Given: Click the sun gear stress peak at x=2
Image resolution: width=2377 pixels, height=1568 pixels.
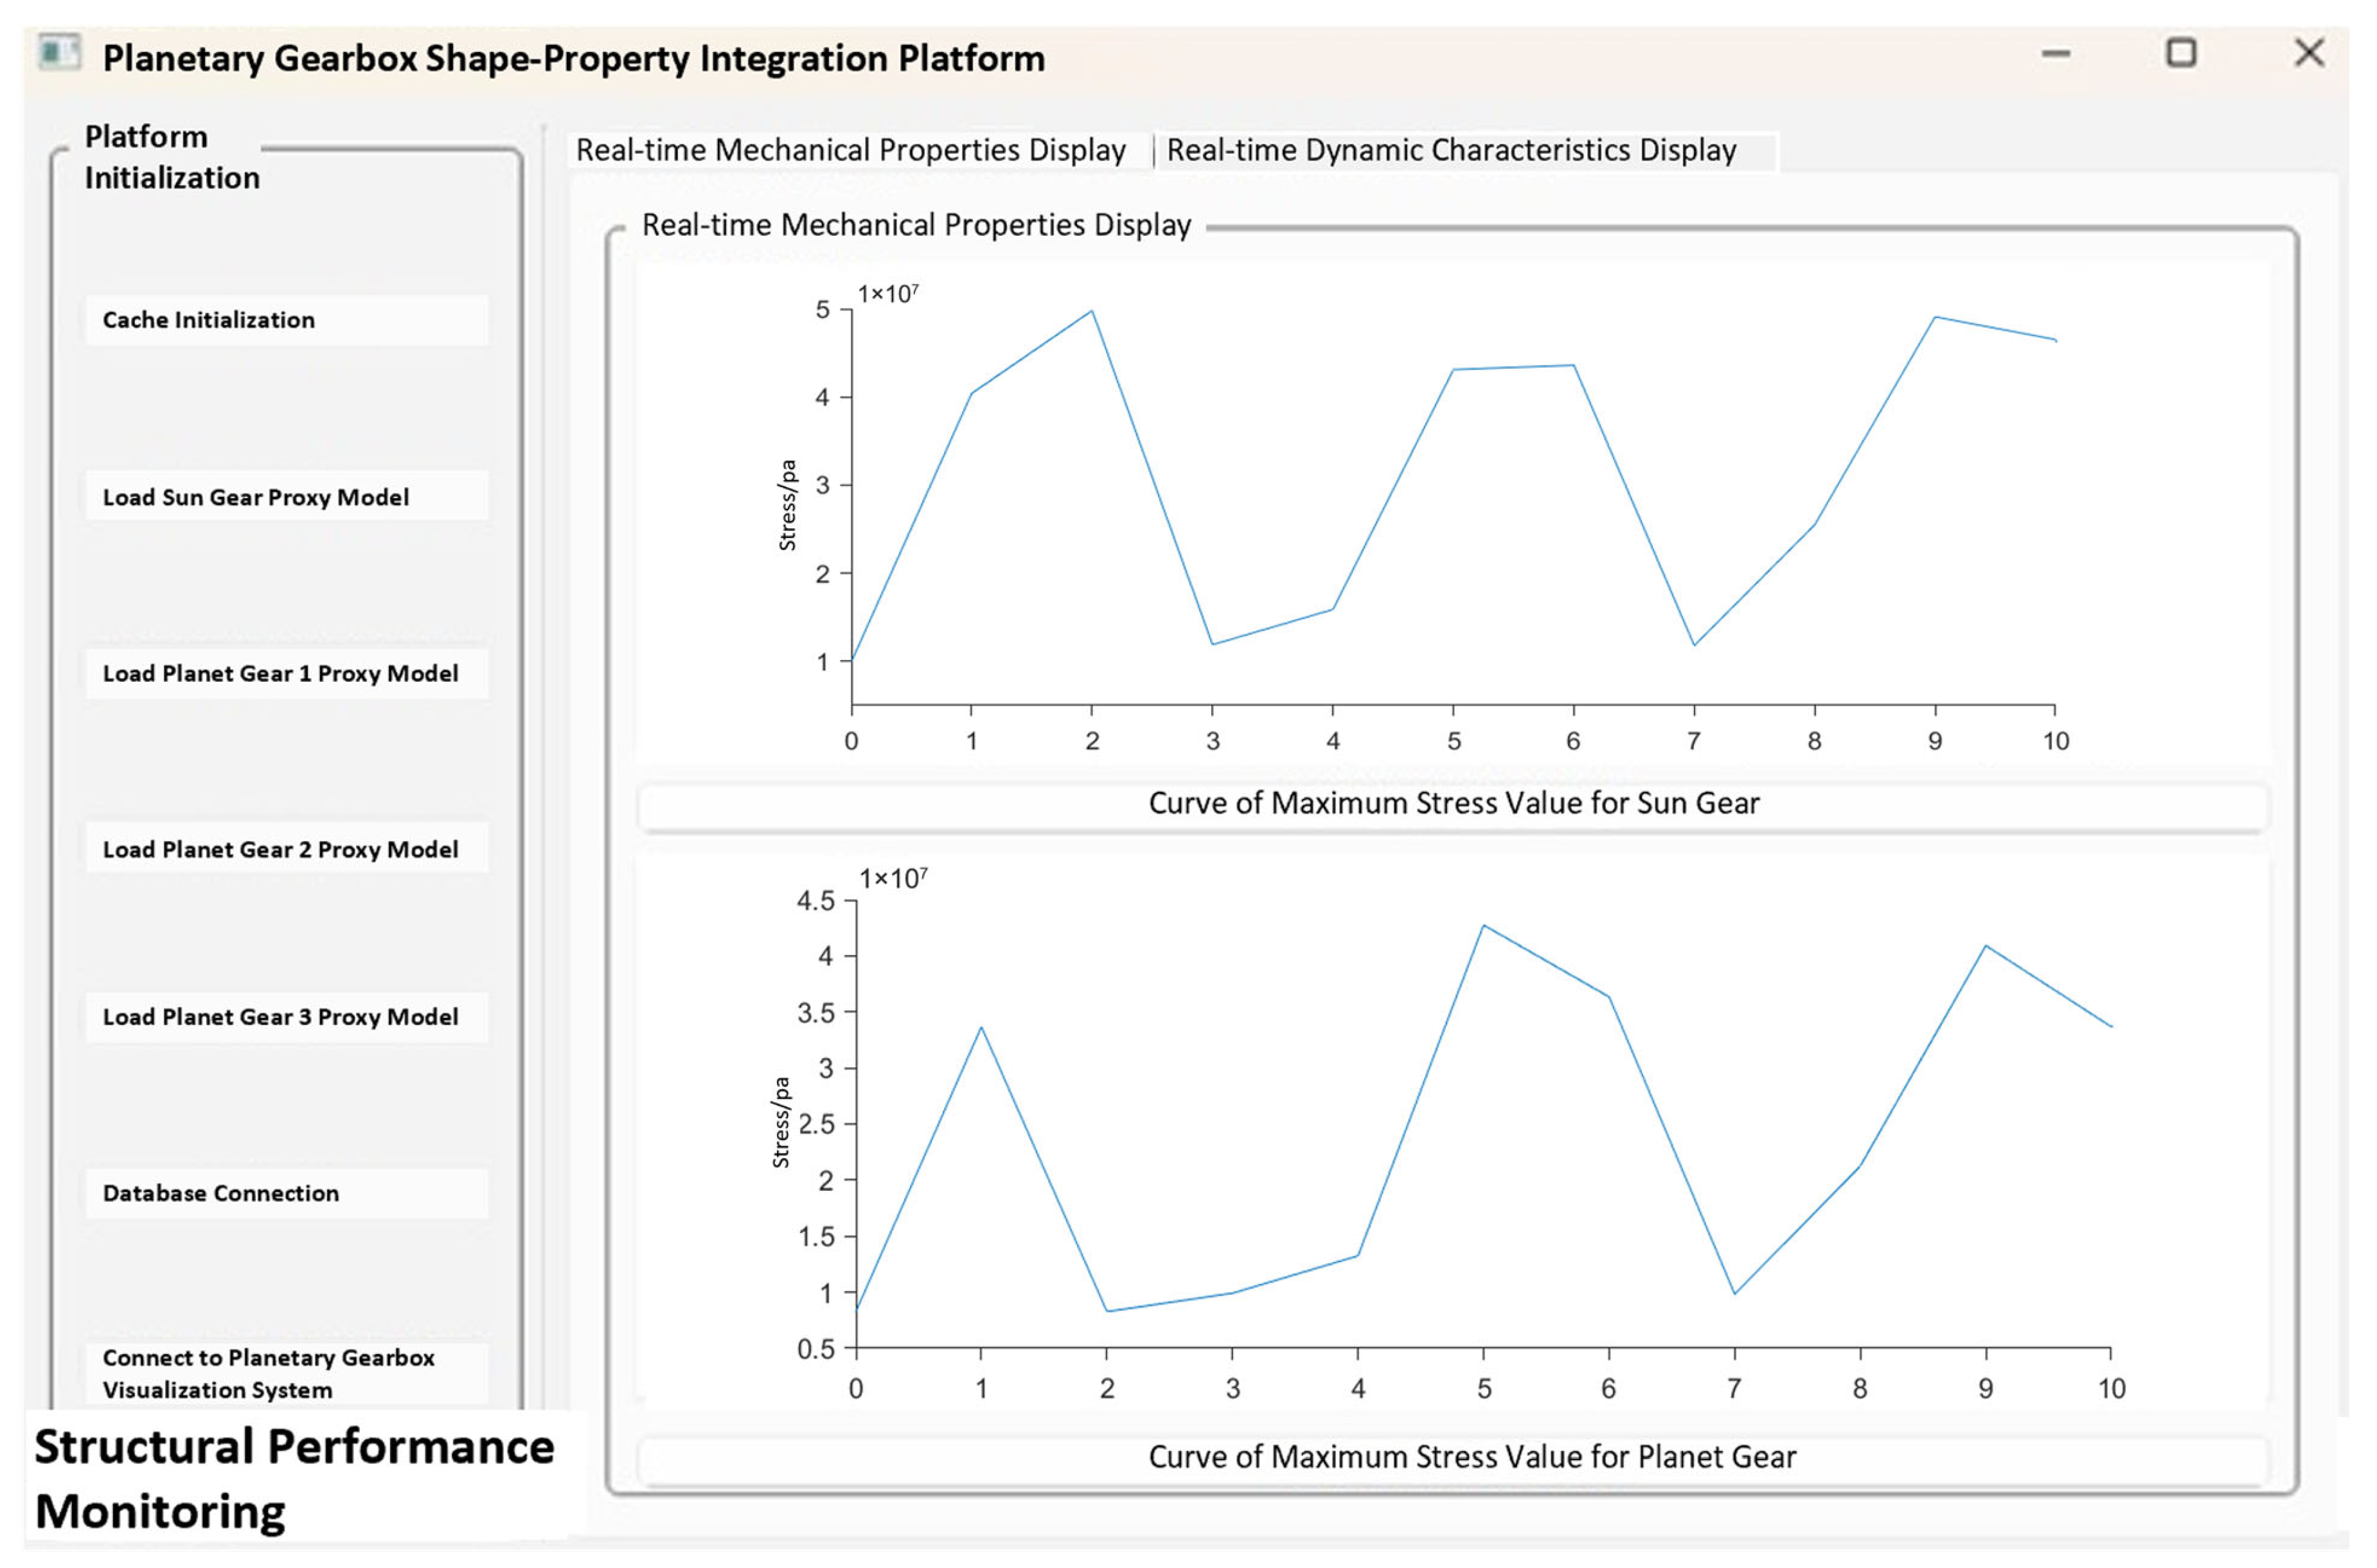Looking at the screenshot, I should pos(1091,311).
